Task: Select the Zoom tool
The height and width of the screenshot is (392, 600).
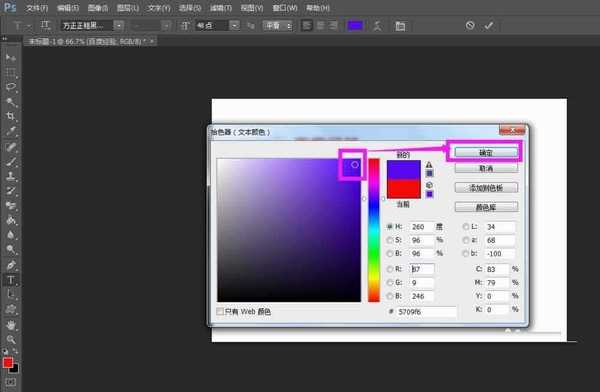Action: (x=11, y=340)
